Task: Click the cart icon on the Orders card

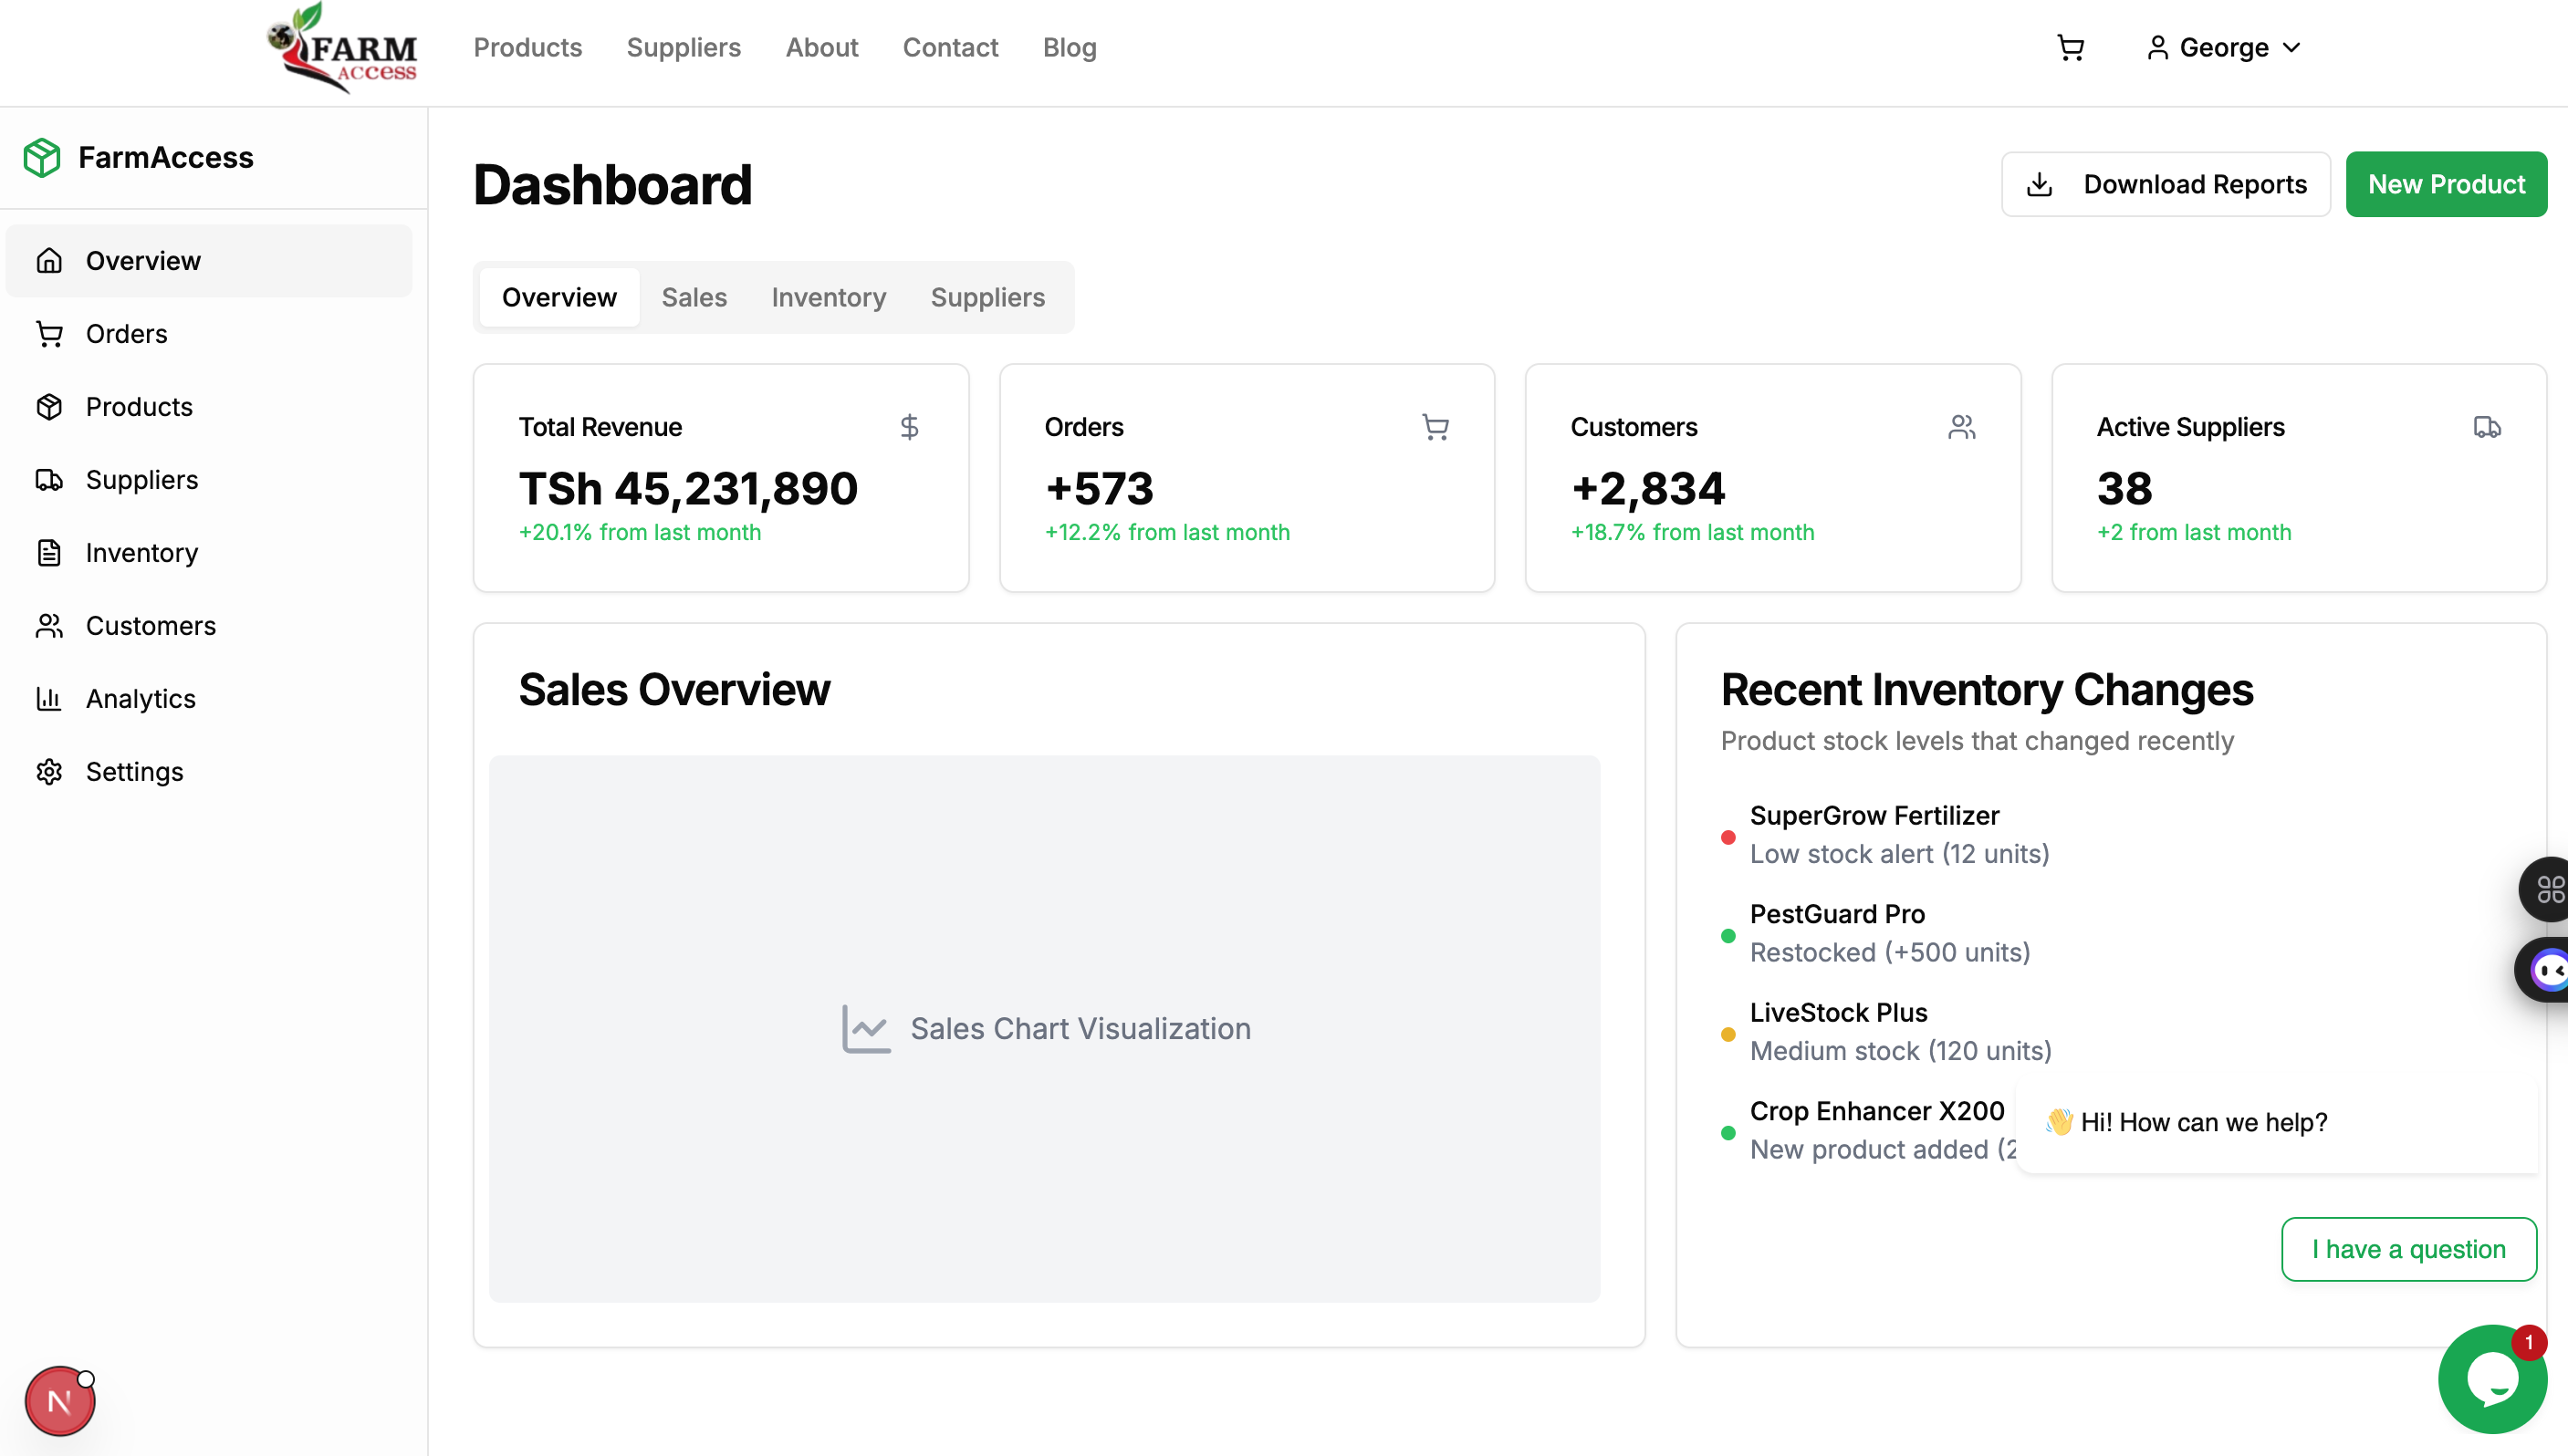Action: click(x=1435, y=427)
